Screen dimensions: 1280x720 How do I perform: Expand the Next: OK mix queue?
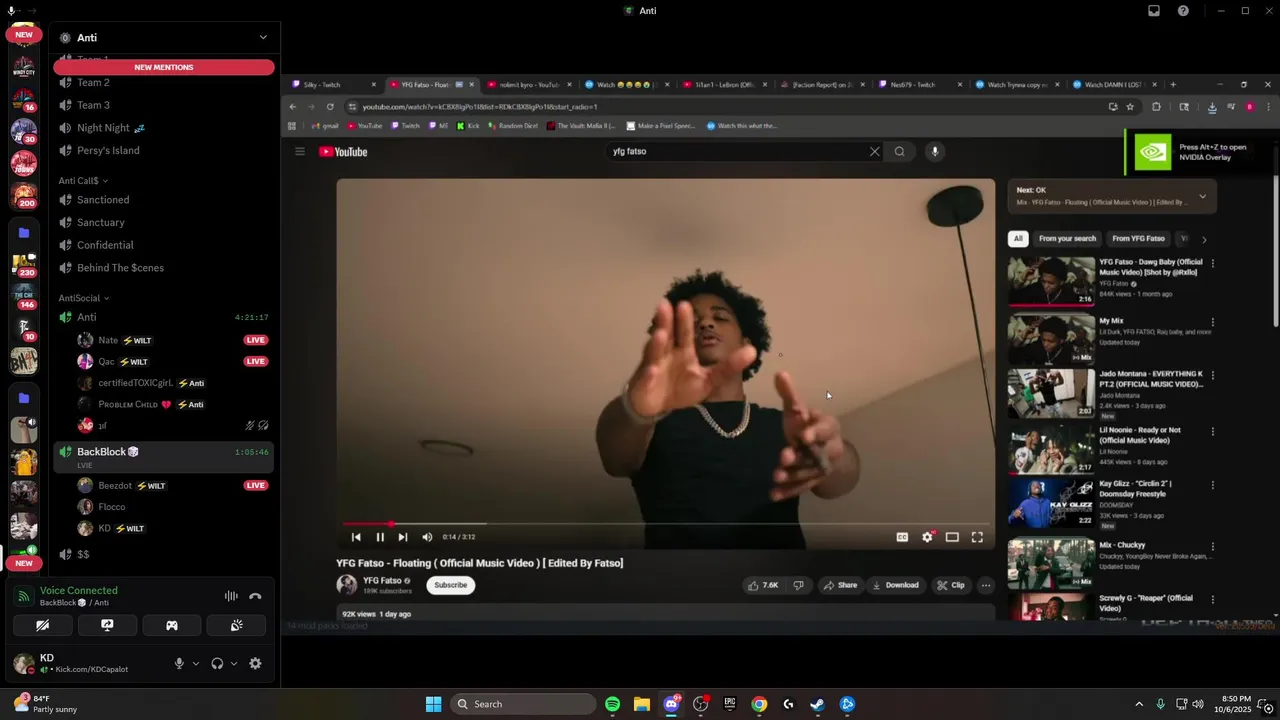click(1202, 196)
